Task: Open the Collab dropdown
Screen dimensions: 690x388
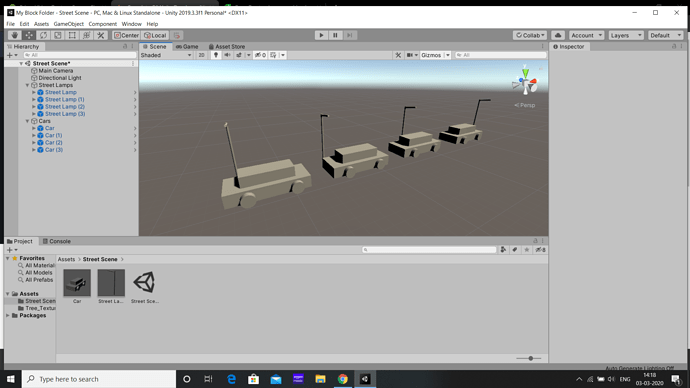Action: click(530, 35)
